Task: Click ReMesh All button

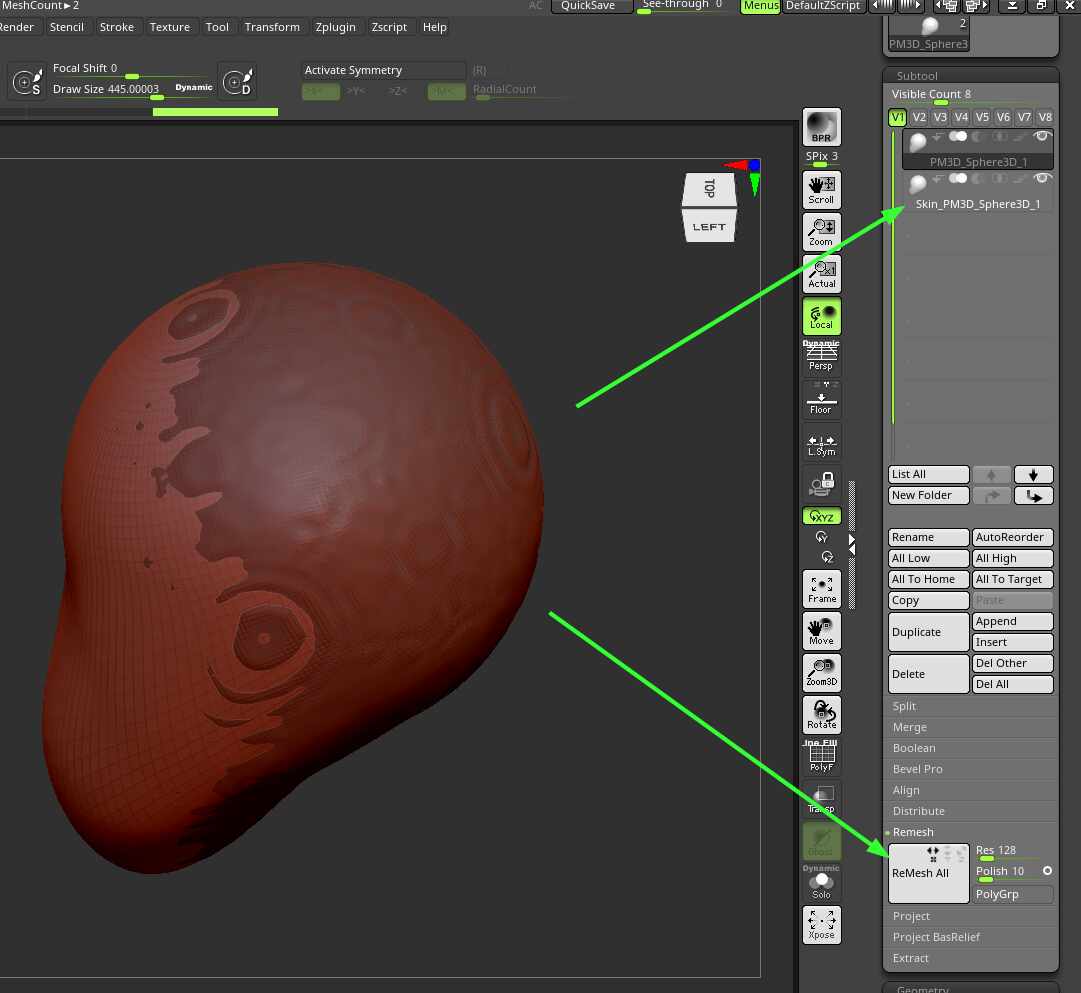Action: point(929,873)
